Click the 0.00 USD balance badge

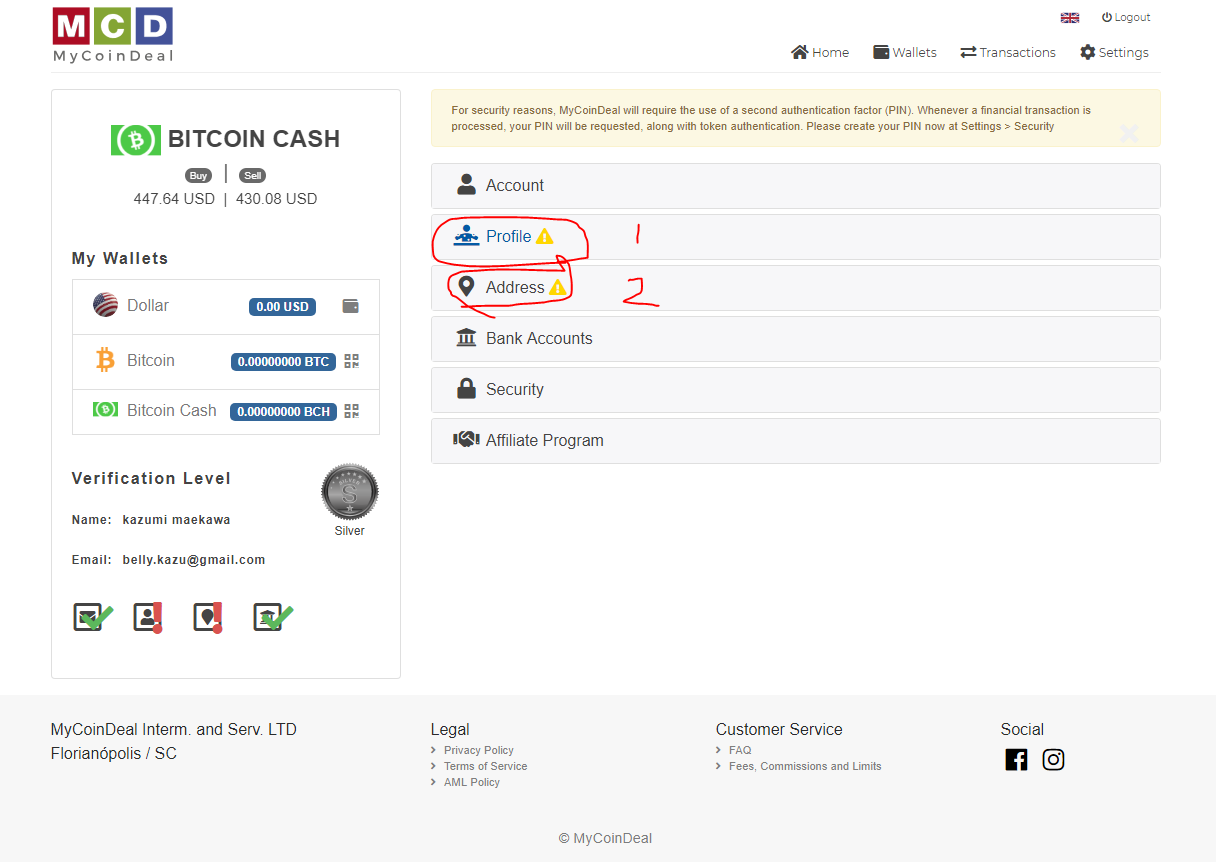pos(282,307)
